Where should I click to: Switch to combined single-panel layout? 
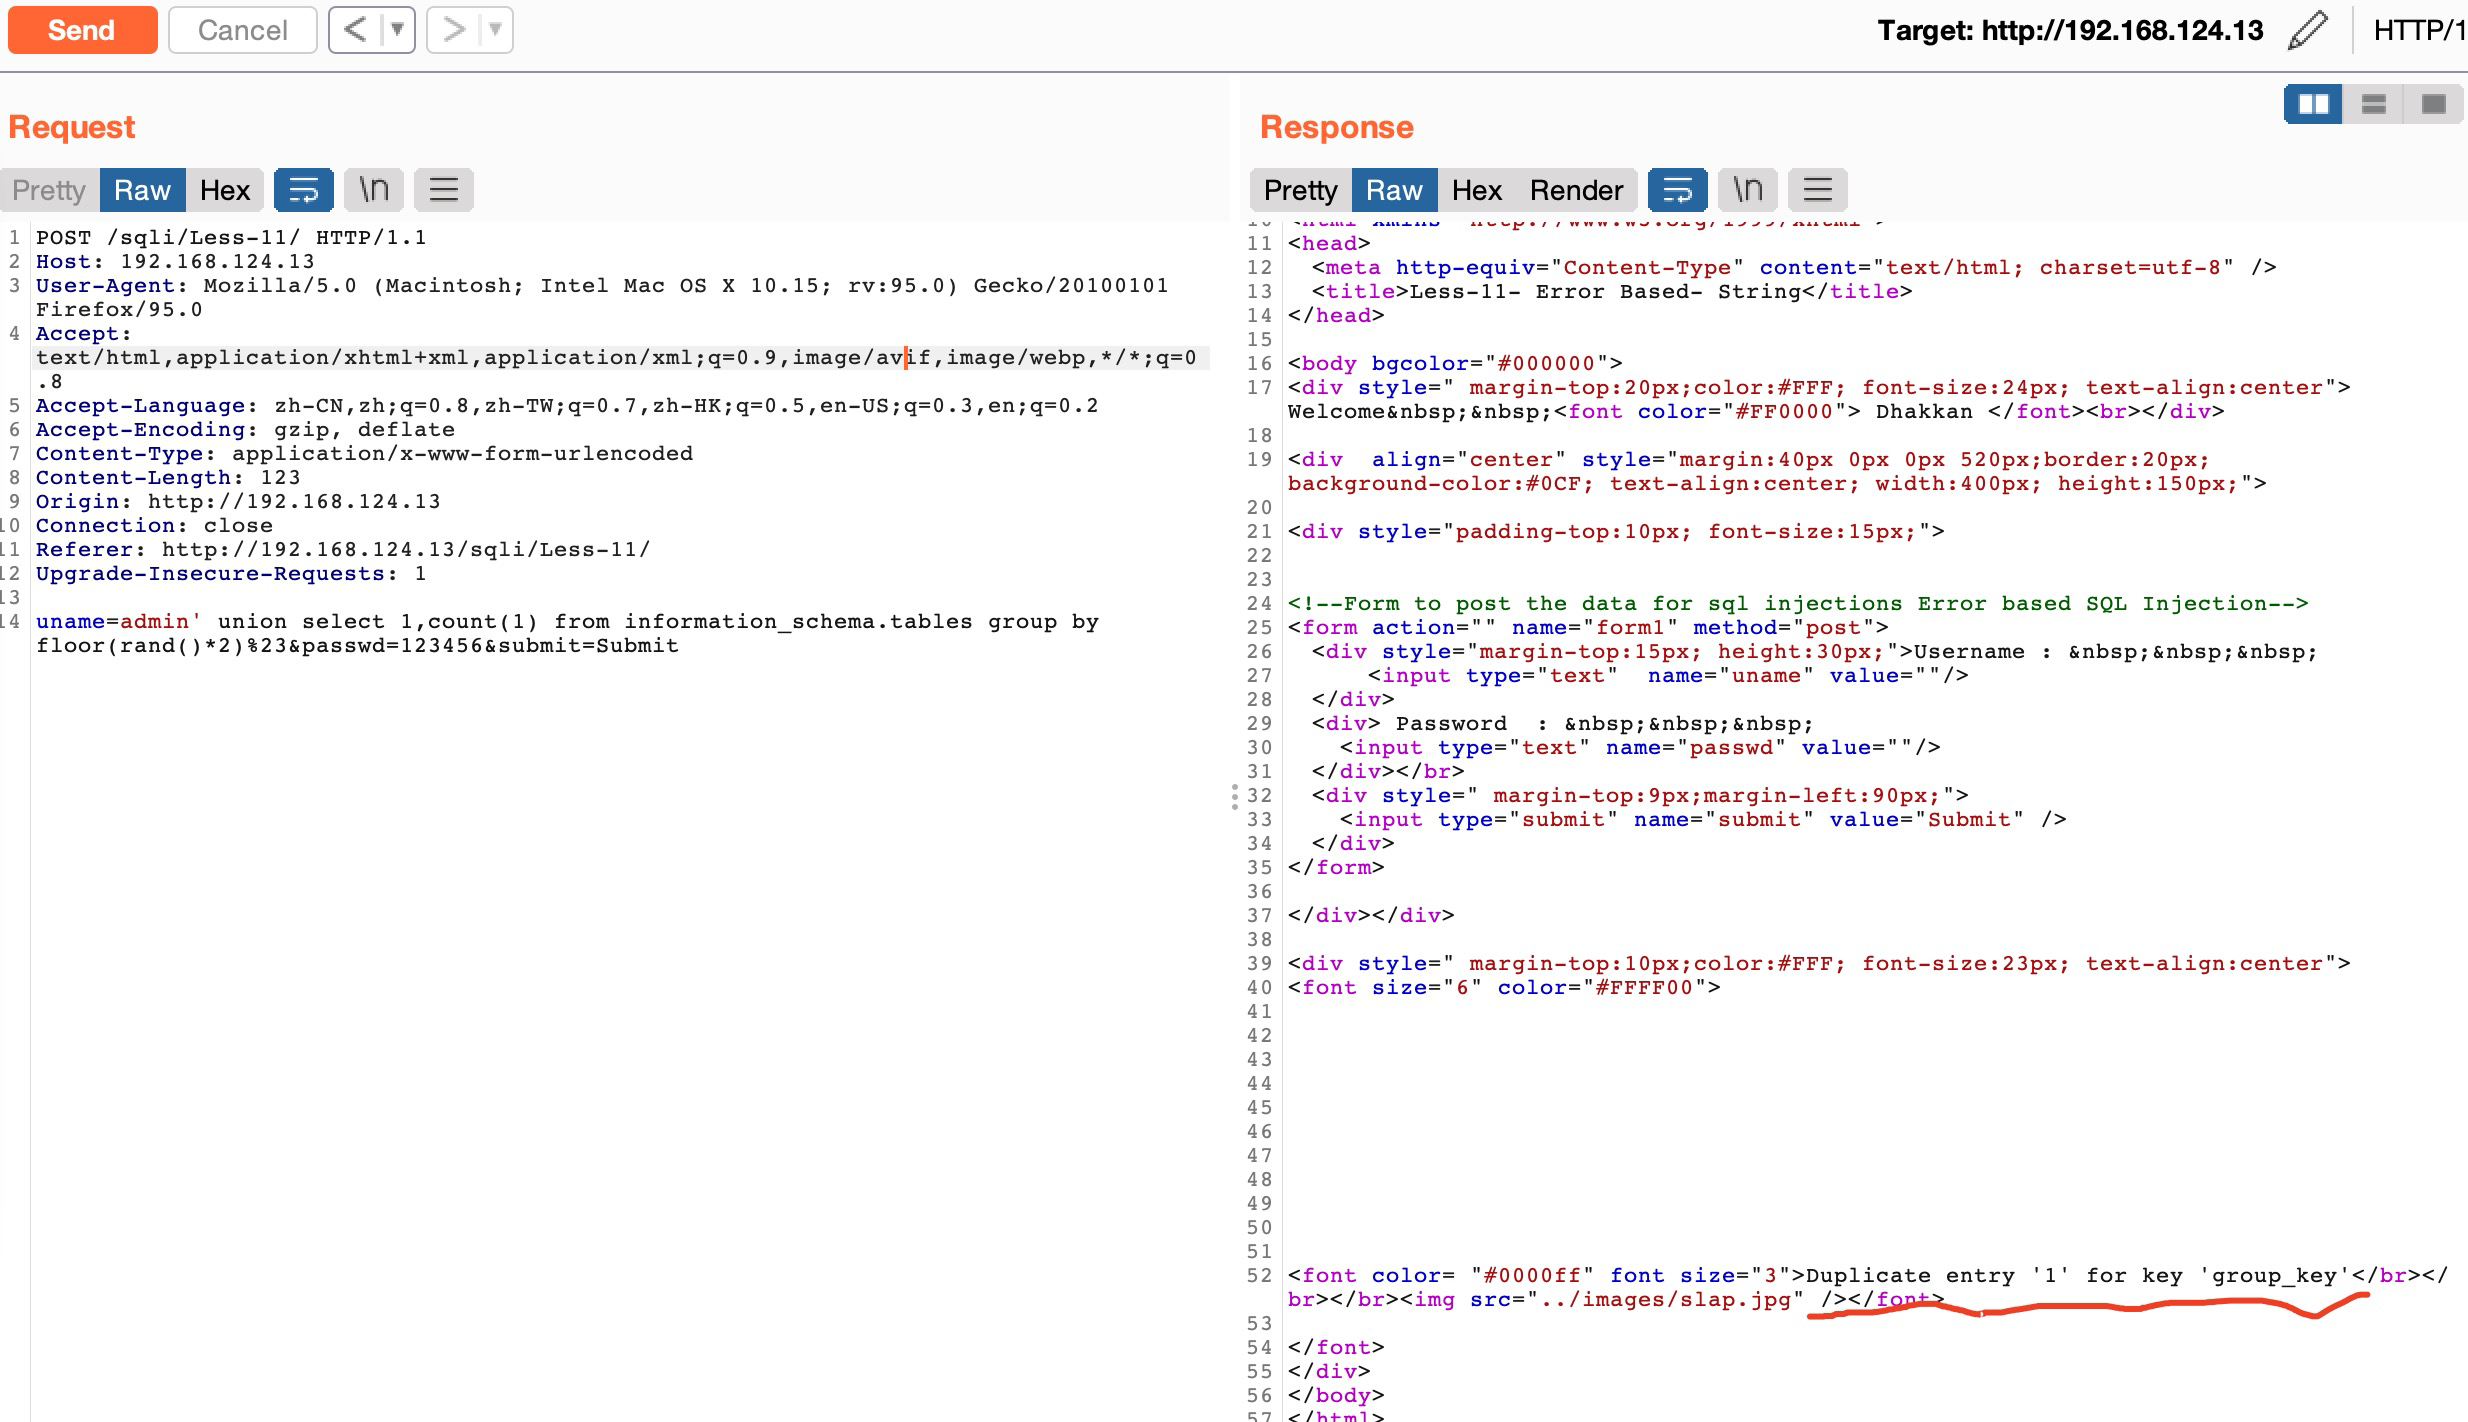click(x=2433, y=104)
